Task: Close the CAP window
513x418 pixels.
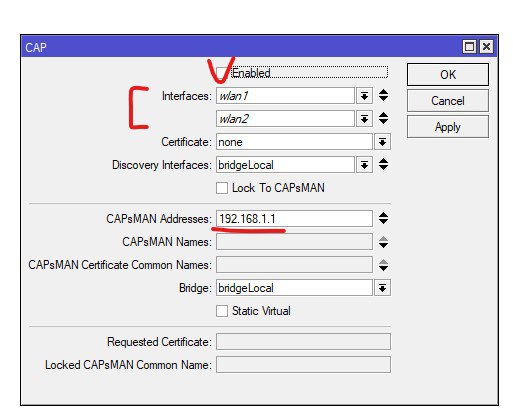Action: (x=486, y=46)
